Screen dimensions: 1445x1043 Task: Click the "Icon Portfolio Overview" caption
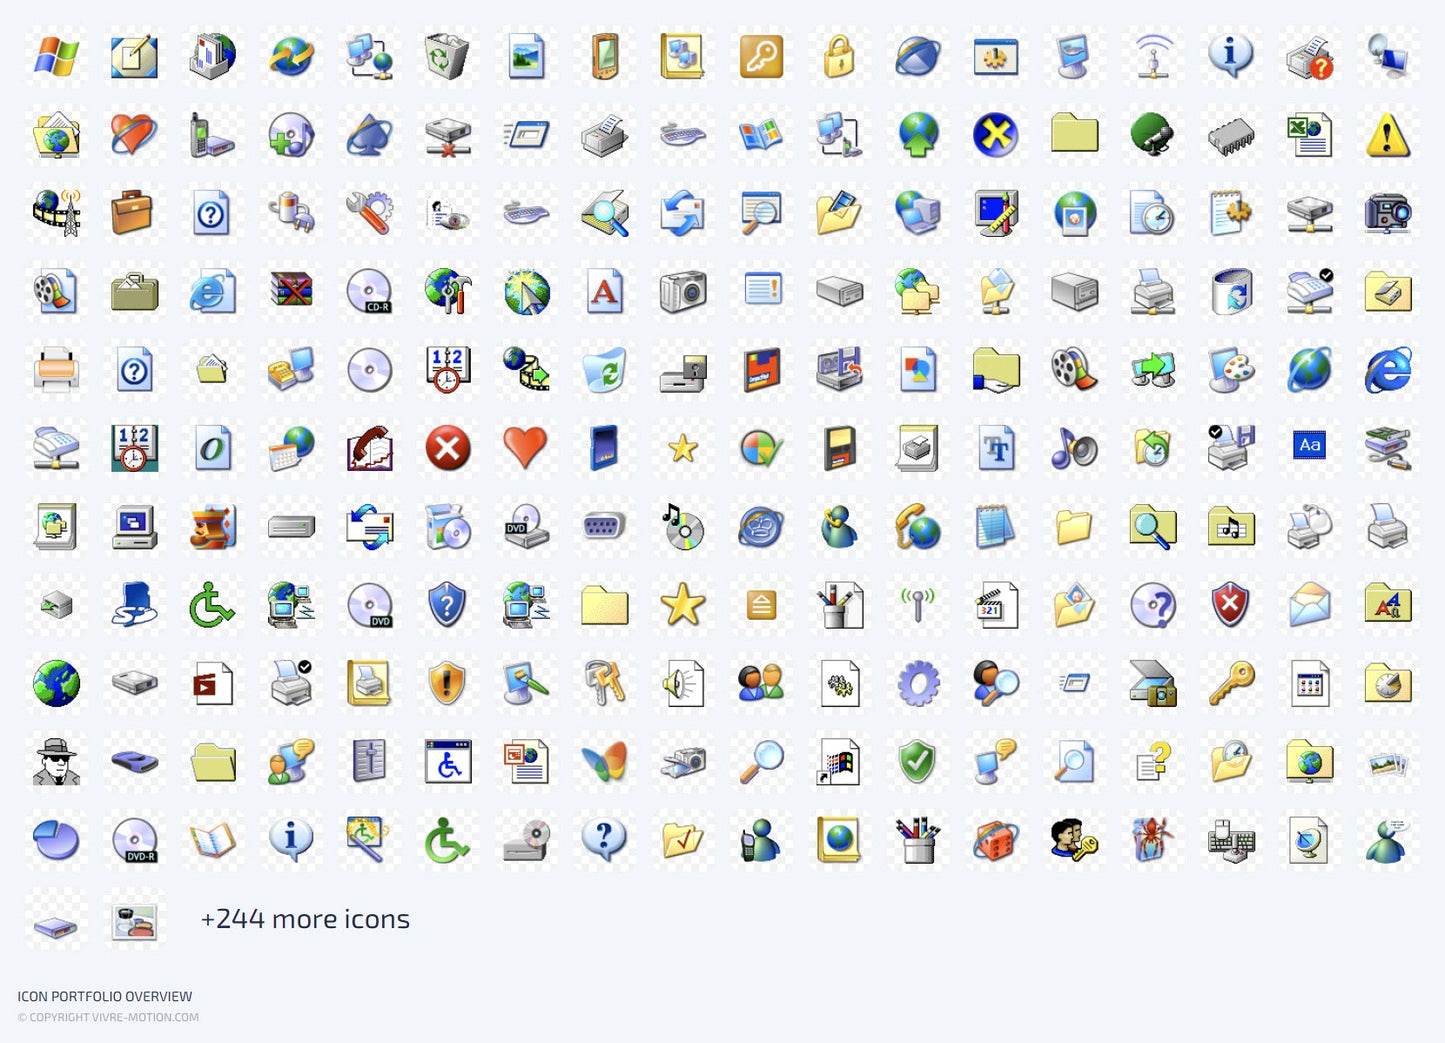105,996
